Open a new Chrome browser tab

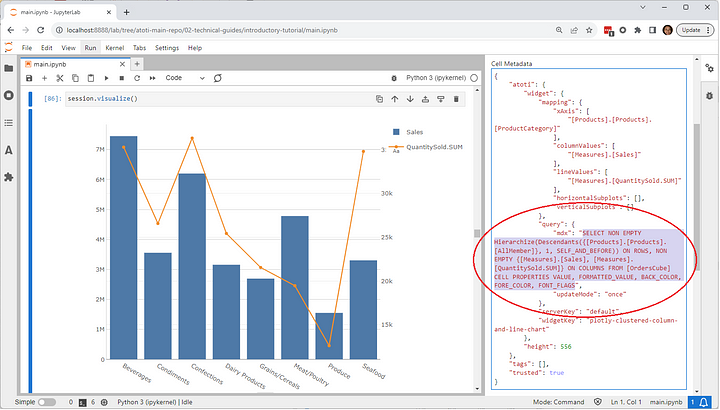[127, 12]
